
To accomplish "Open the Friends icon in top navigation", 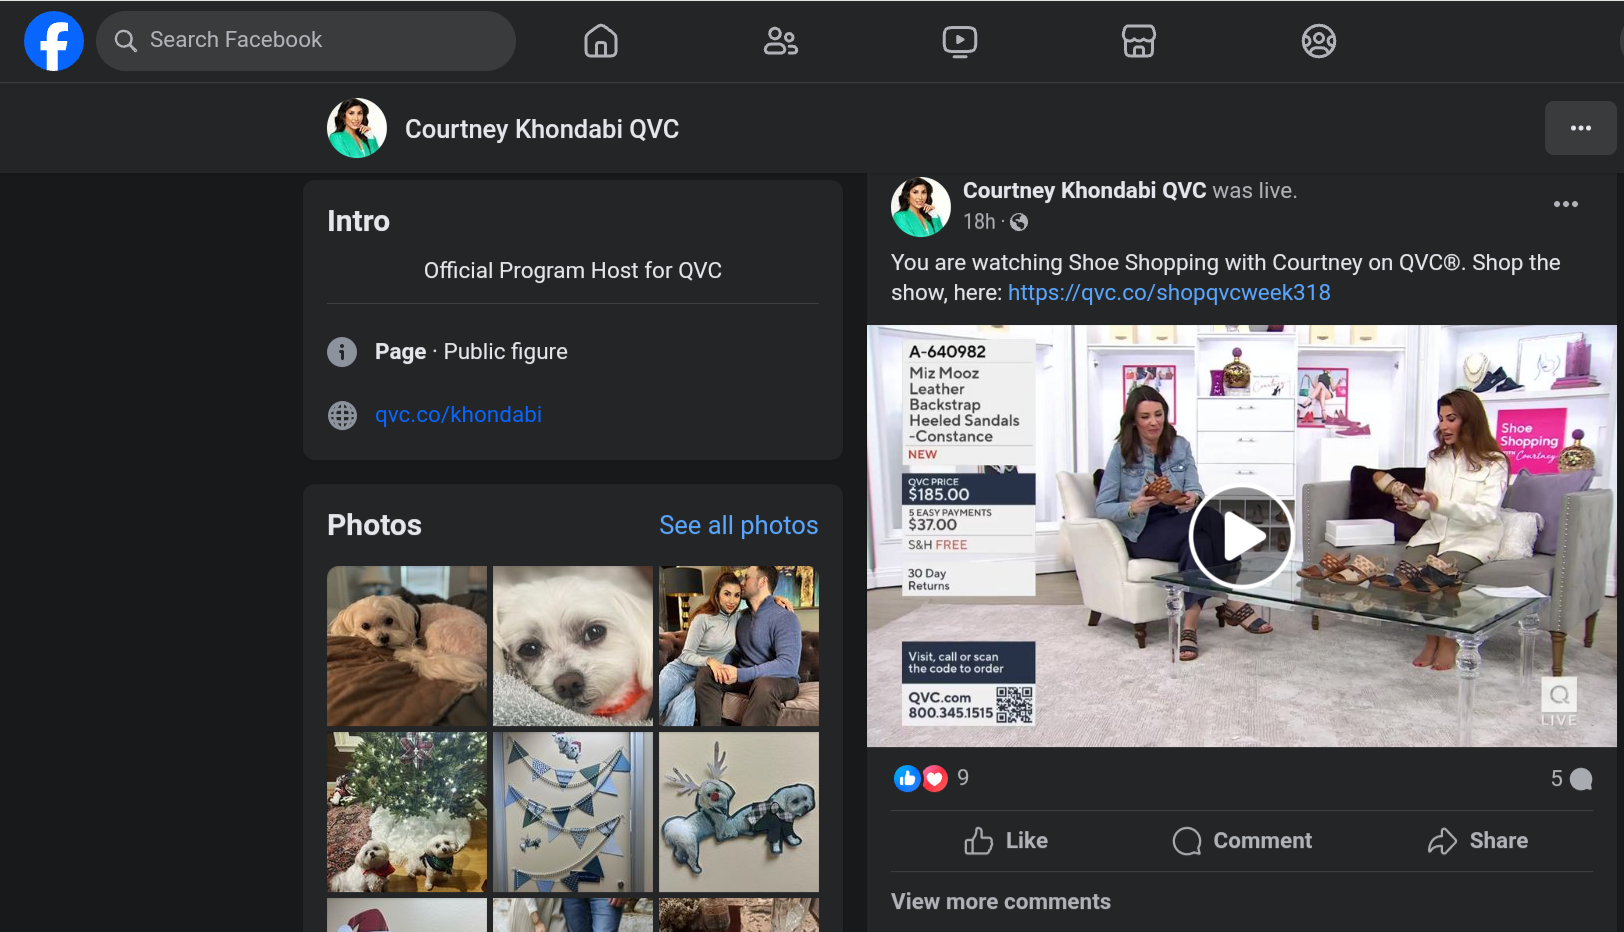I will 780,41.
